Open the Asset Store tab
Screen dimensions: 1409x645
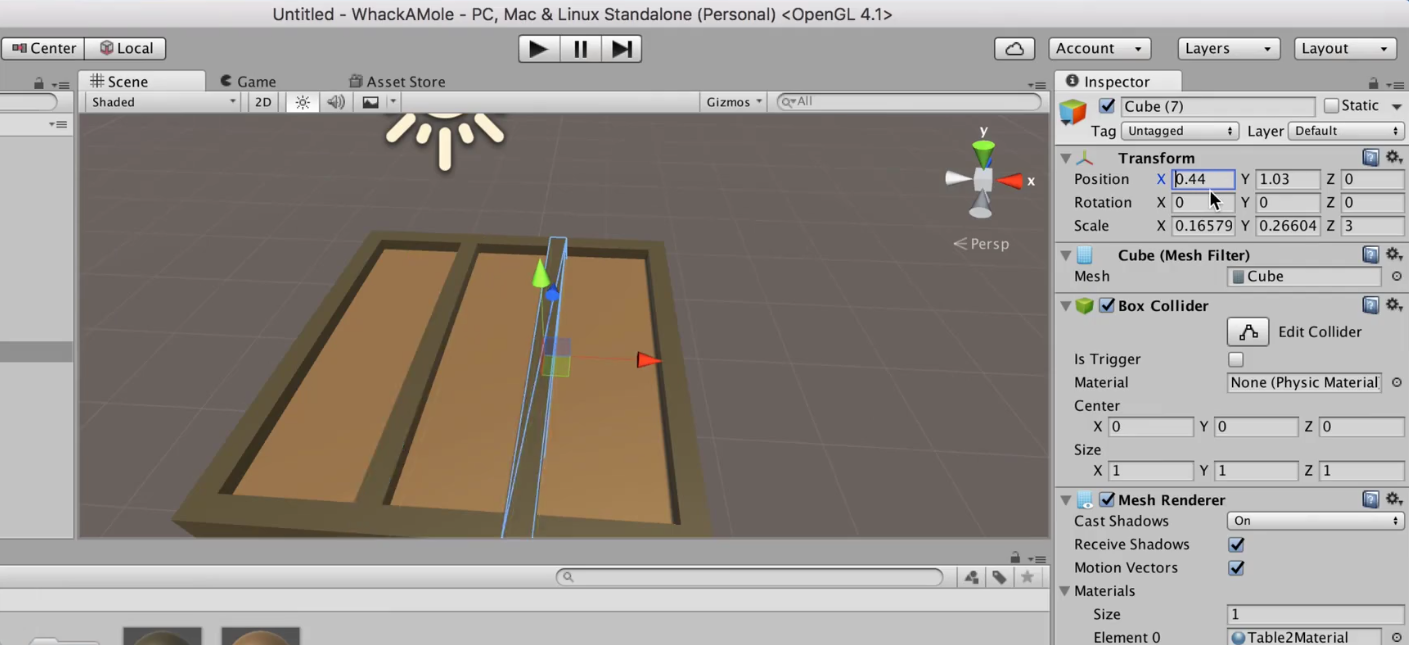[x=396, y=81]
